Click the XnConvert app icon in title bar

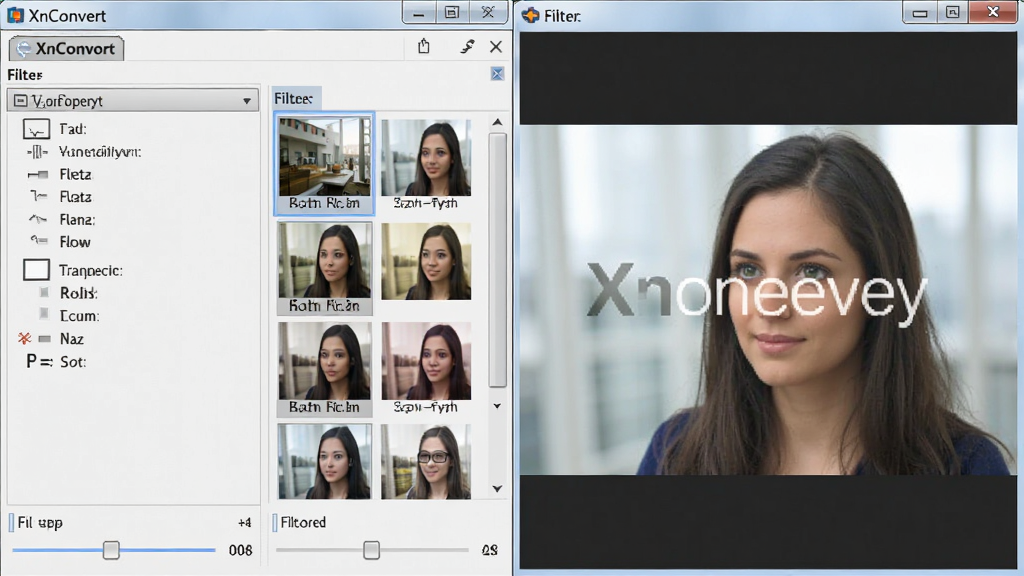(14, 15)
